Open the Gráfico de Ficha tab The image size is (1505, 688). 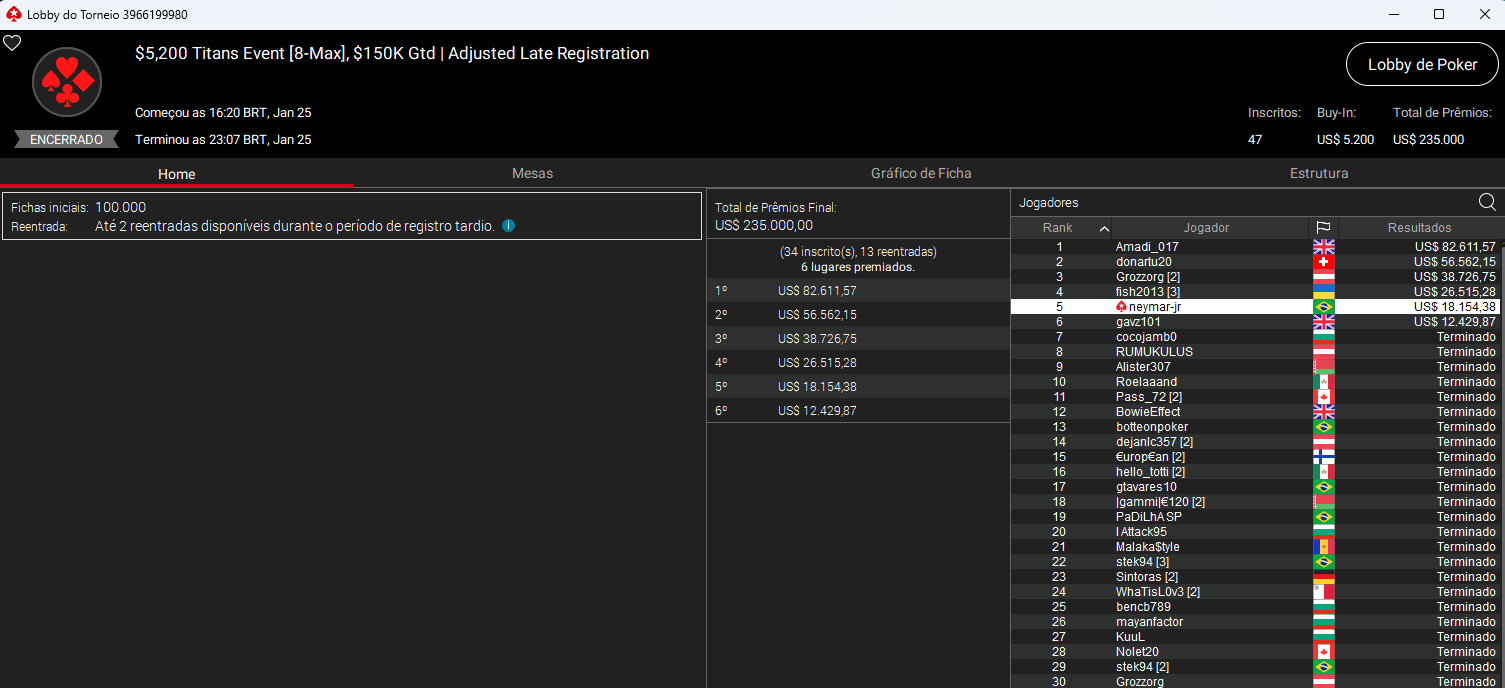coord(920,173)
